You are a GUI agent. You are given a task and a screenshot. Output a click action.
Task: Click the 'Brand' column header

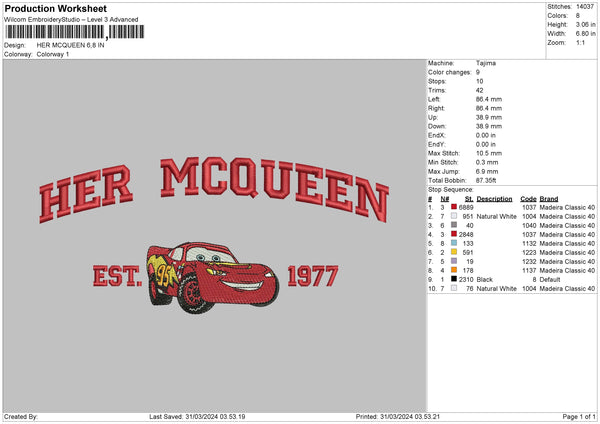(549, 199)
